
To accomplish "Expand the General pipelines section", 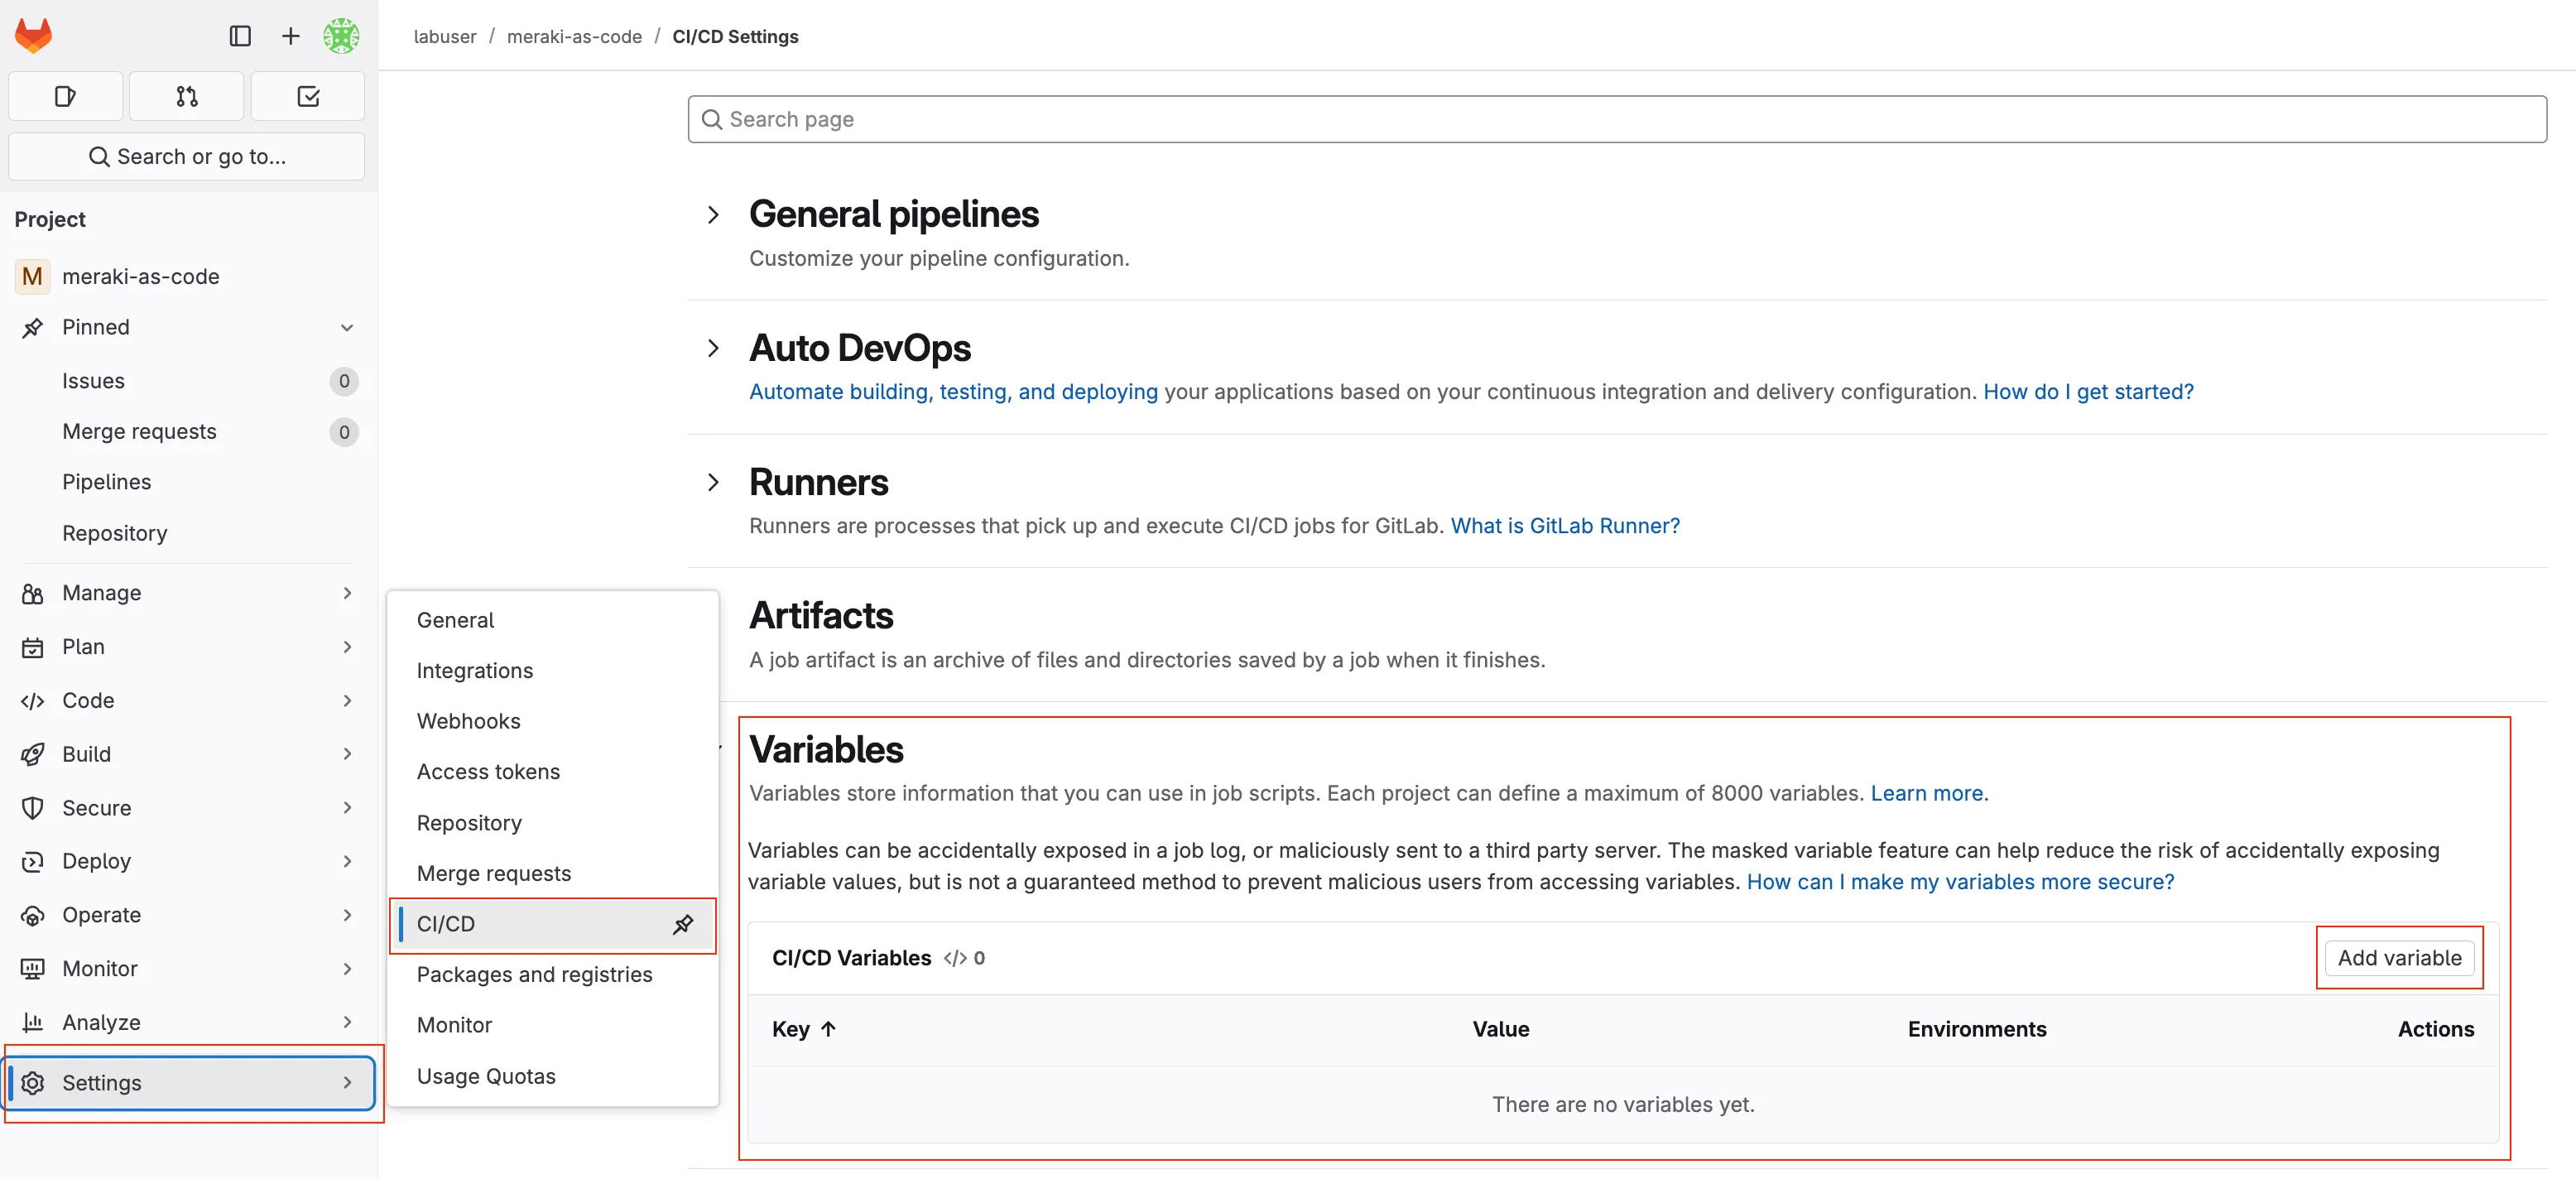I will [714, 214].
